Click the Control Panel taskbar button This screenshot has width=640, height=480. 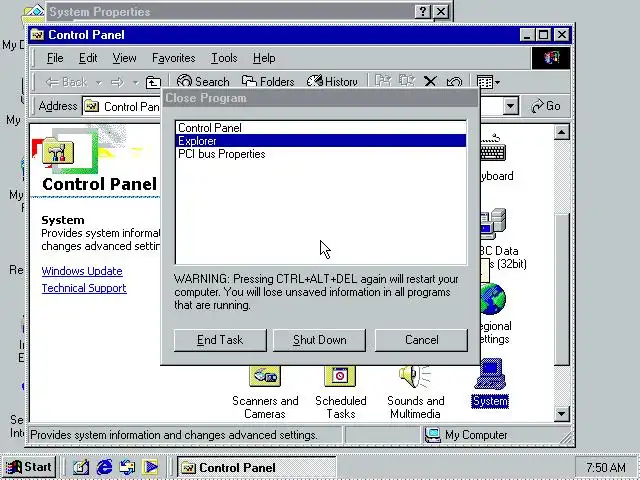tap(256, 467)
